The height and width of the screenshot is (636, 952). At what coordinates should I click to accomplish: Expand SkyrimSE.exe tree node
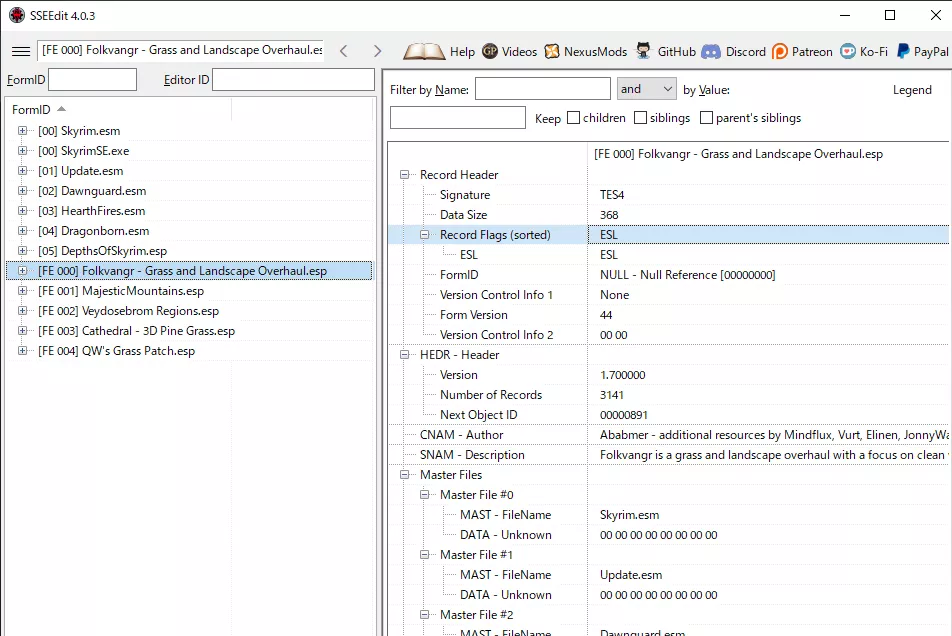point(22,151)
